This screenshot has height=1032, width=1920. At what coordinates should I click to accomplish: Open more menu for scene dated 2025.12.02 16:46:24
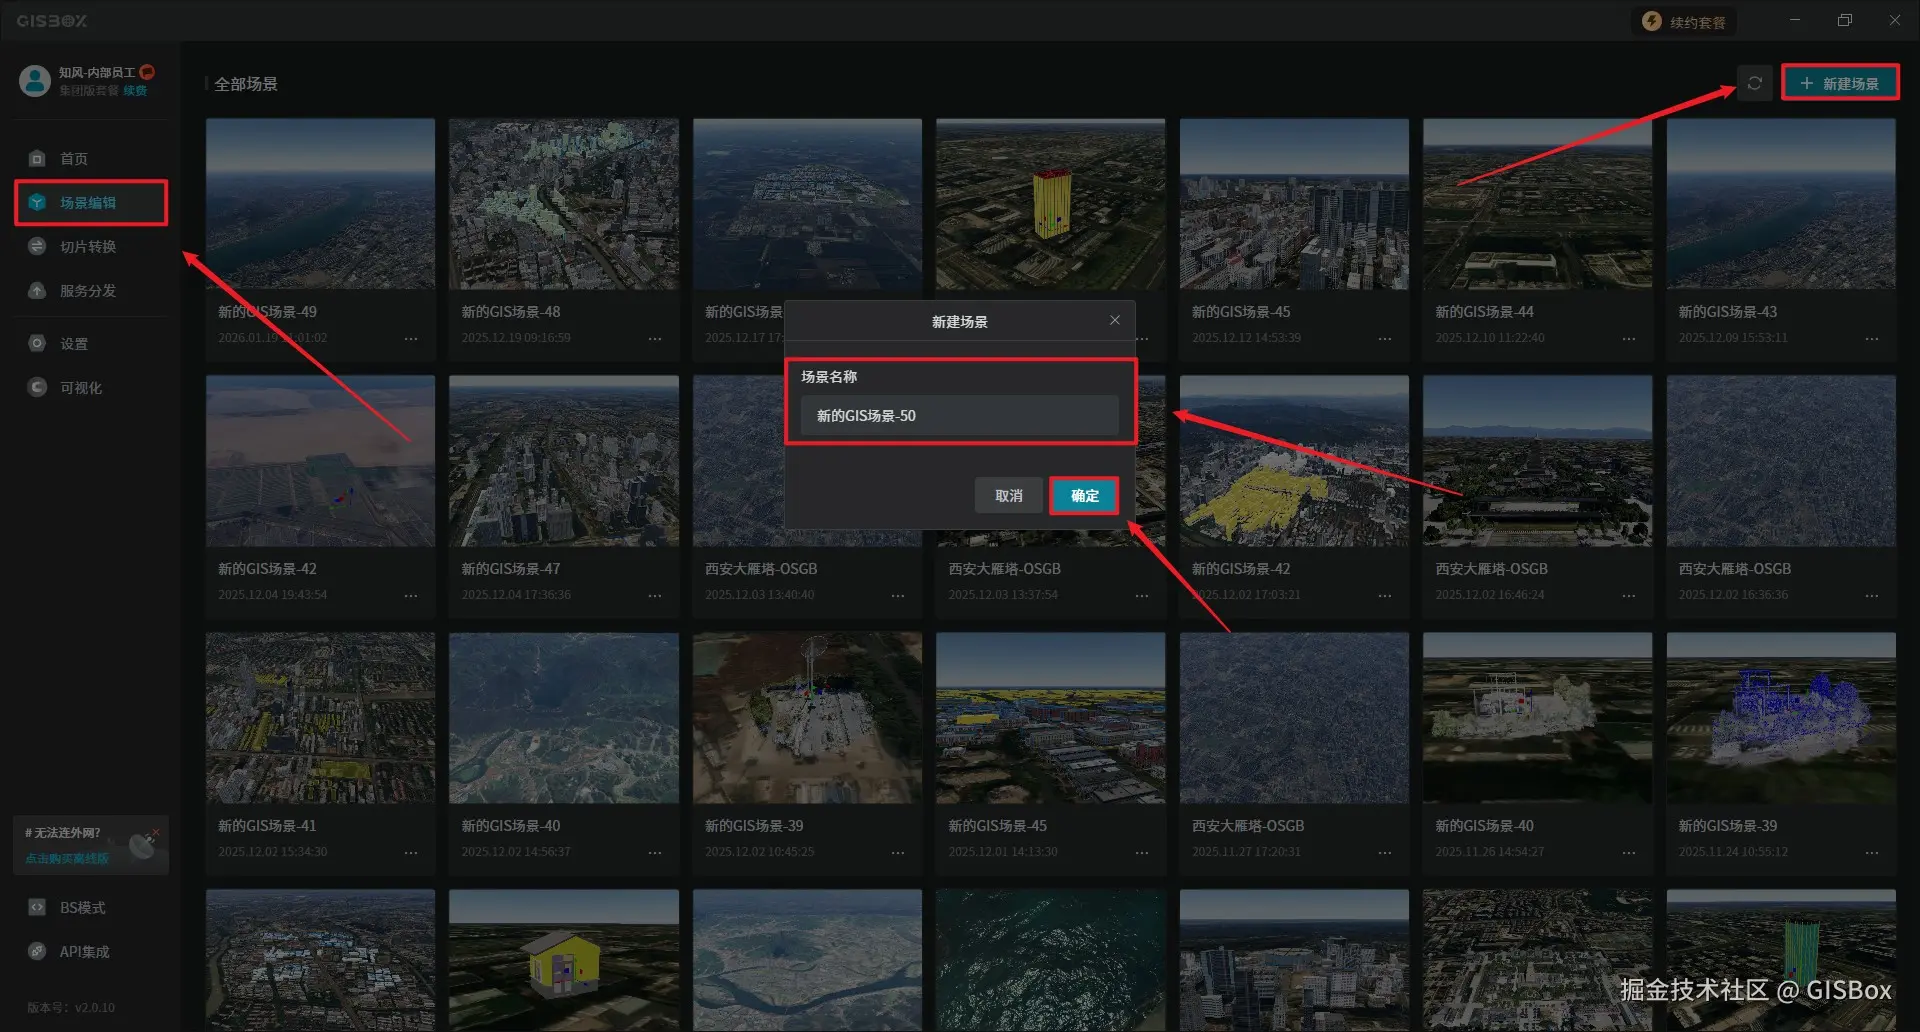tap(1629, 596)
